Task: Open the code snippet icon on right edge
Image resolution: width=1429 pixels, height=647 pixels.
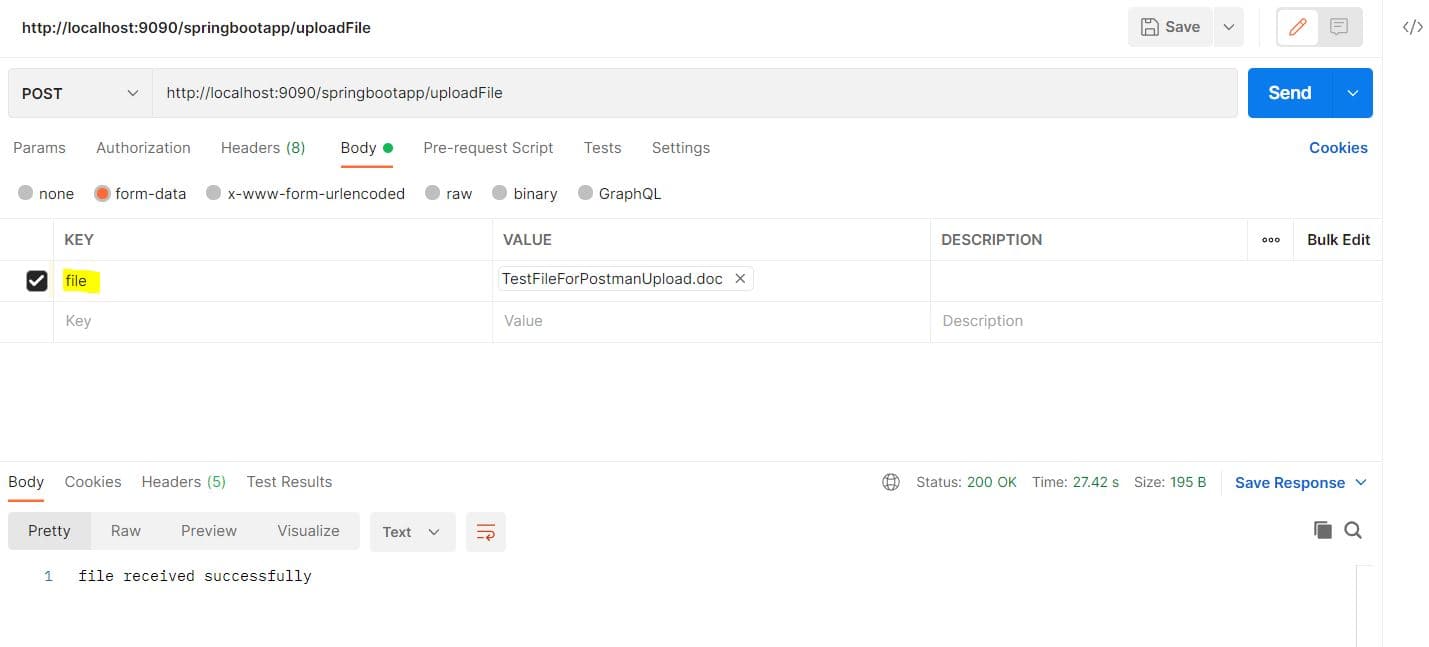Action: point(1412,27)
